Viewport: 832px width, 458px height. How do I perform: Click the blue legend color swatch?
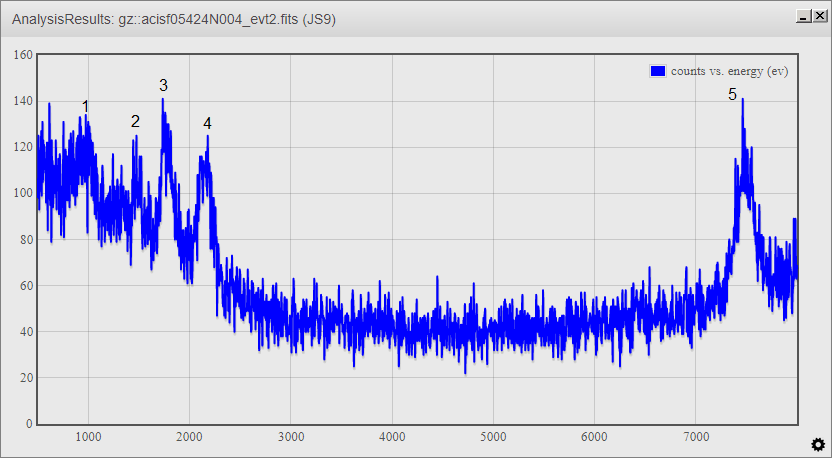point(658,71)
